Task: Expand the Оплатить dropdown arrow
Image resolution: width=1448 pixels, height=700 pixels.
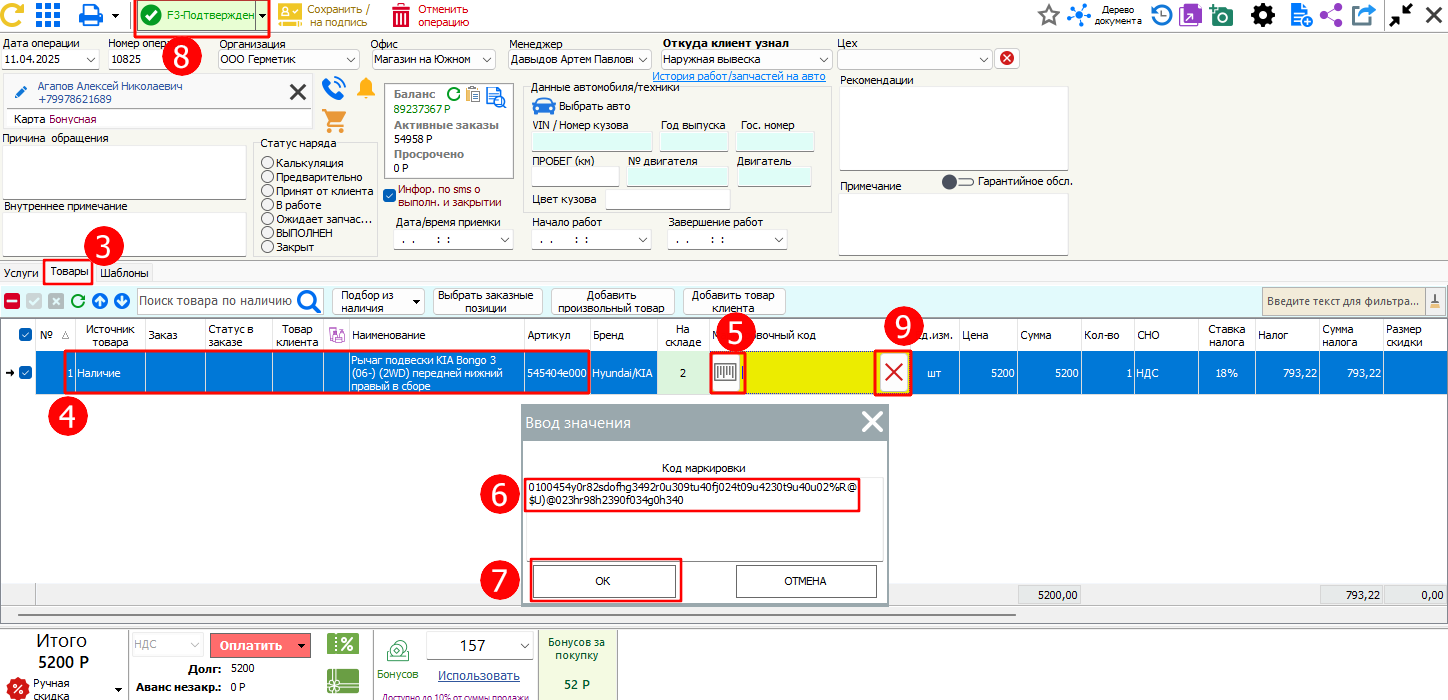Action: tap(302, 646)
